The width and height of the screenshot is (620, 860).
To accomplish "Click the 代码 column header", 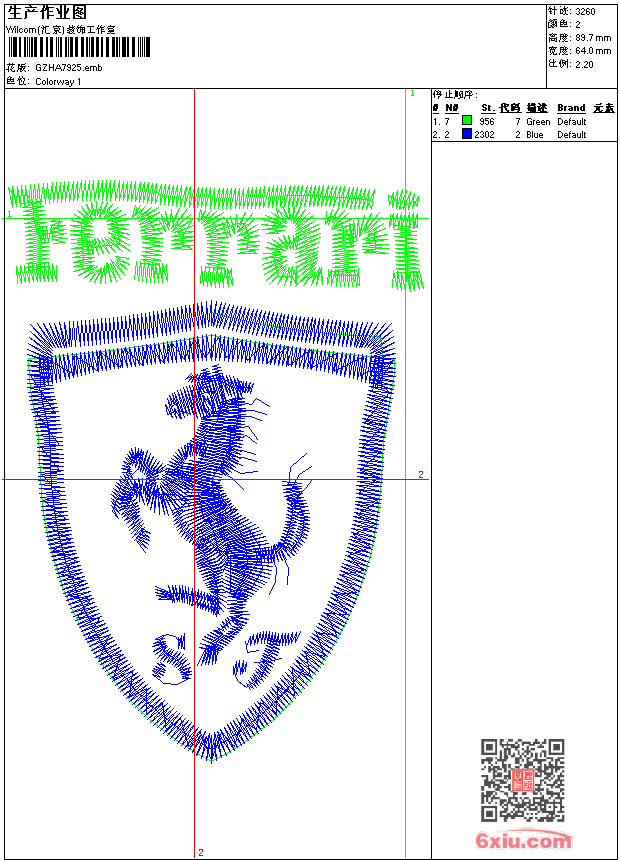I will pyautogui.click(x=510, y=108).
